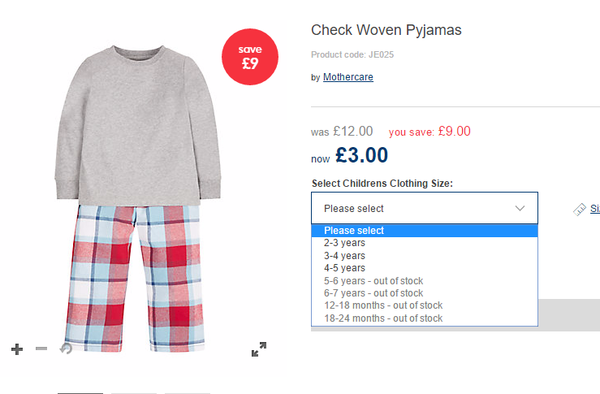Choose the highlighted Please select option
The width and height of the screenshot is (600, 394).
click(x=424, y=230)
